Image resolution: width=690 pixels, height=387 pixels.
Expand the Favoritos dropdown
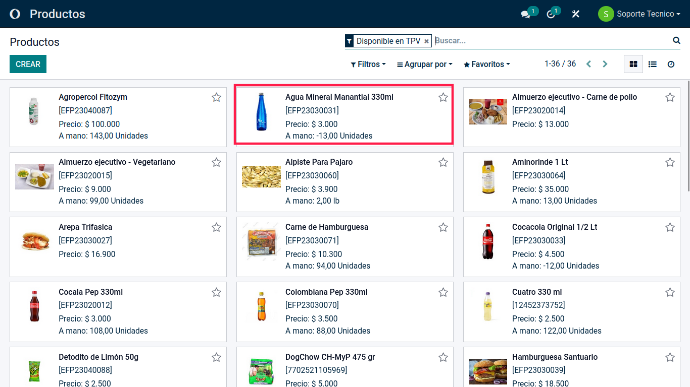[487, 64]
